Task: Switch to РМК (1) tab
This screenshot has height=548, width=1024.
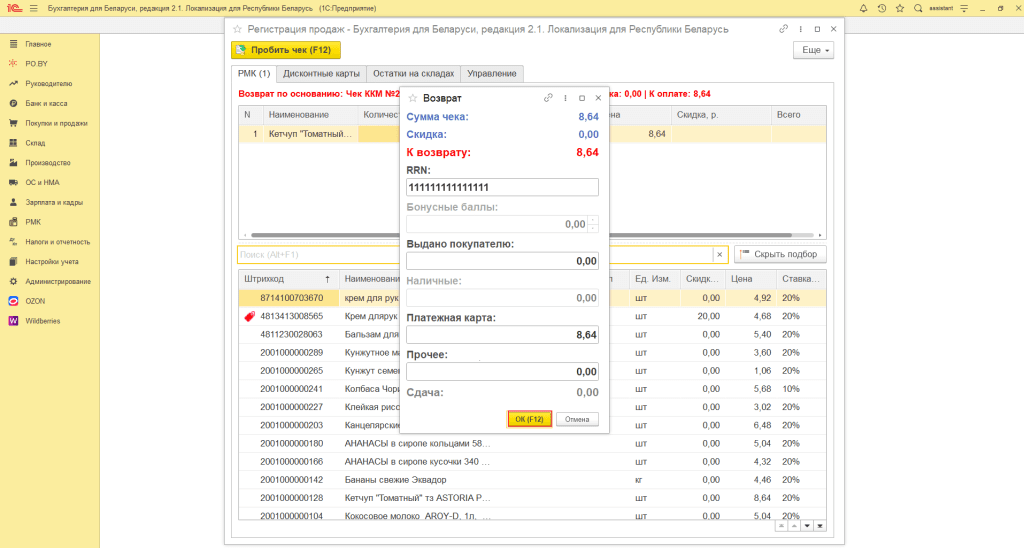Action: tap(254, 74)
